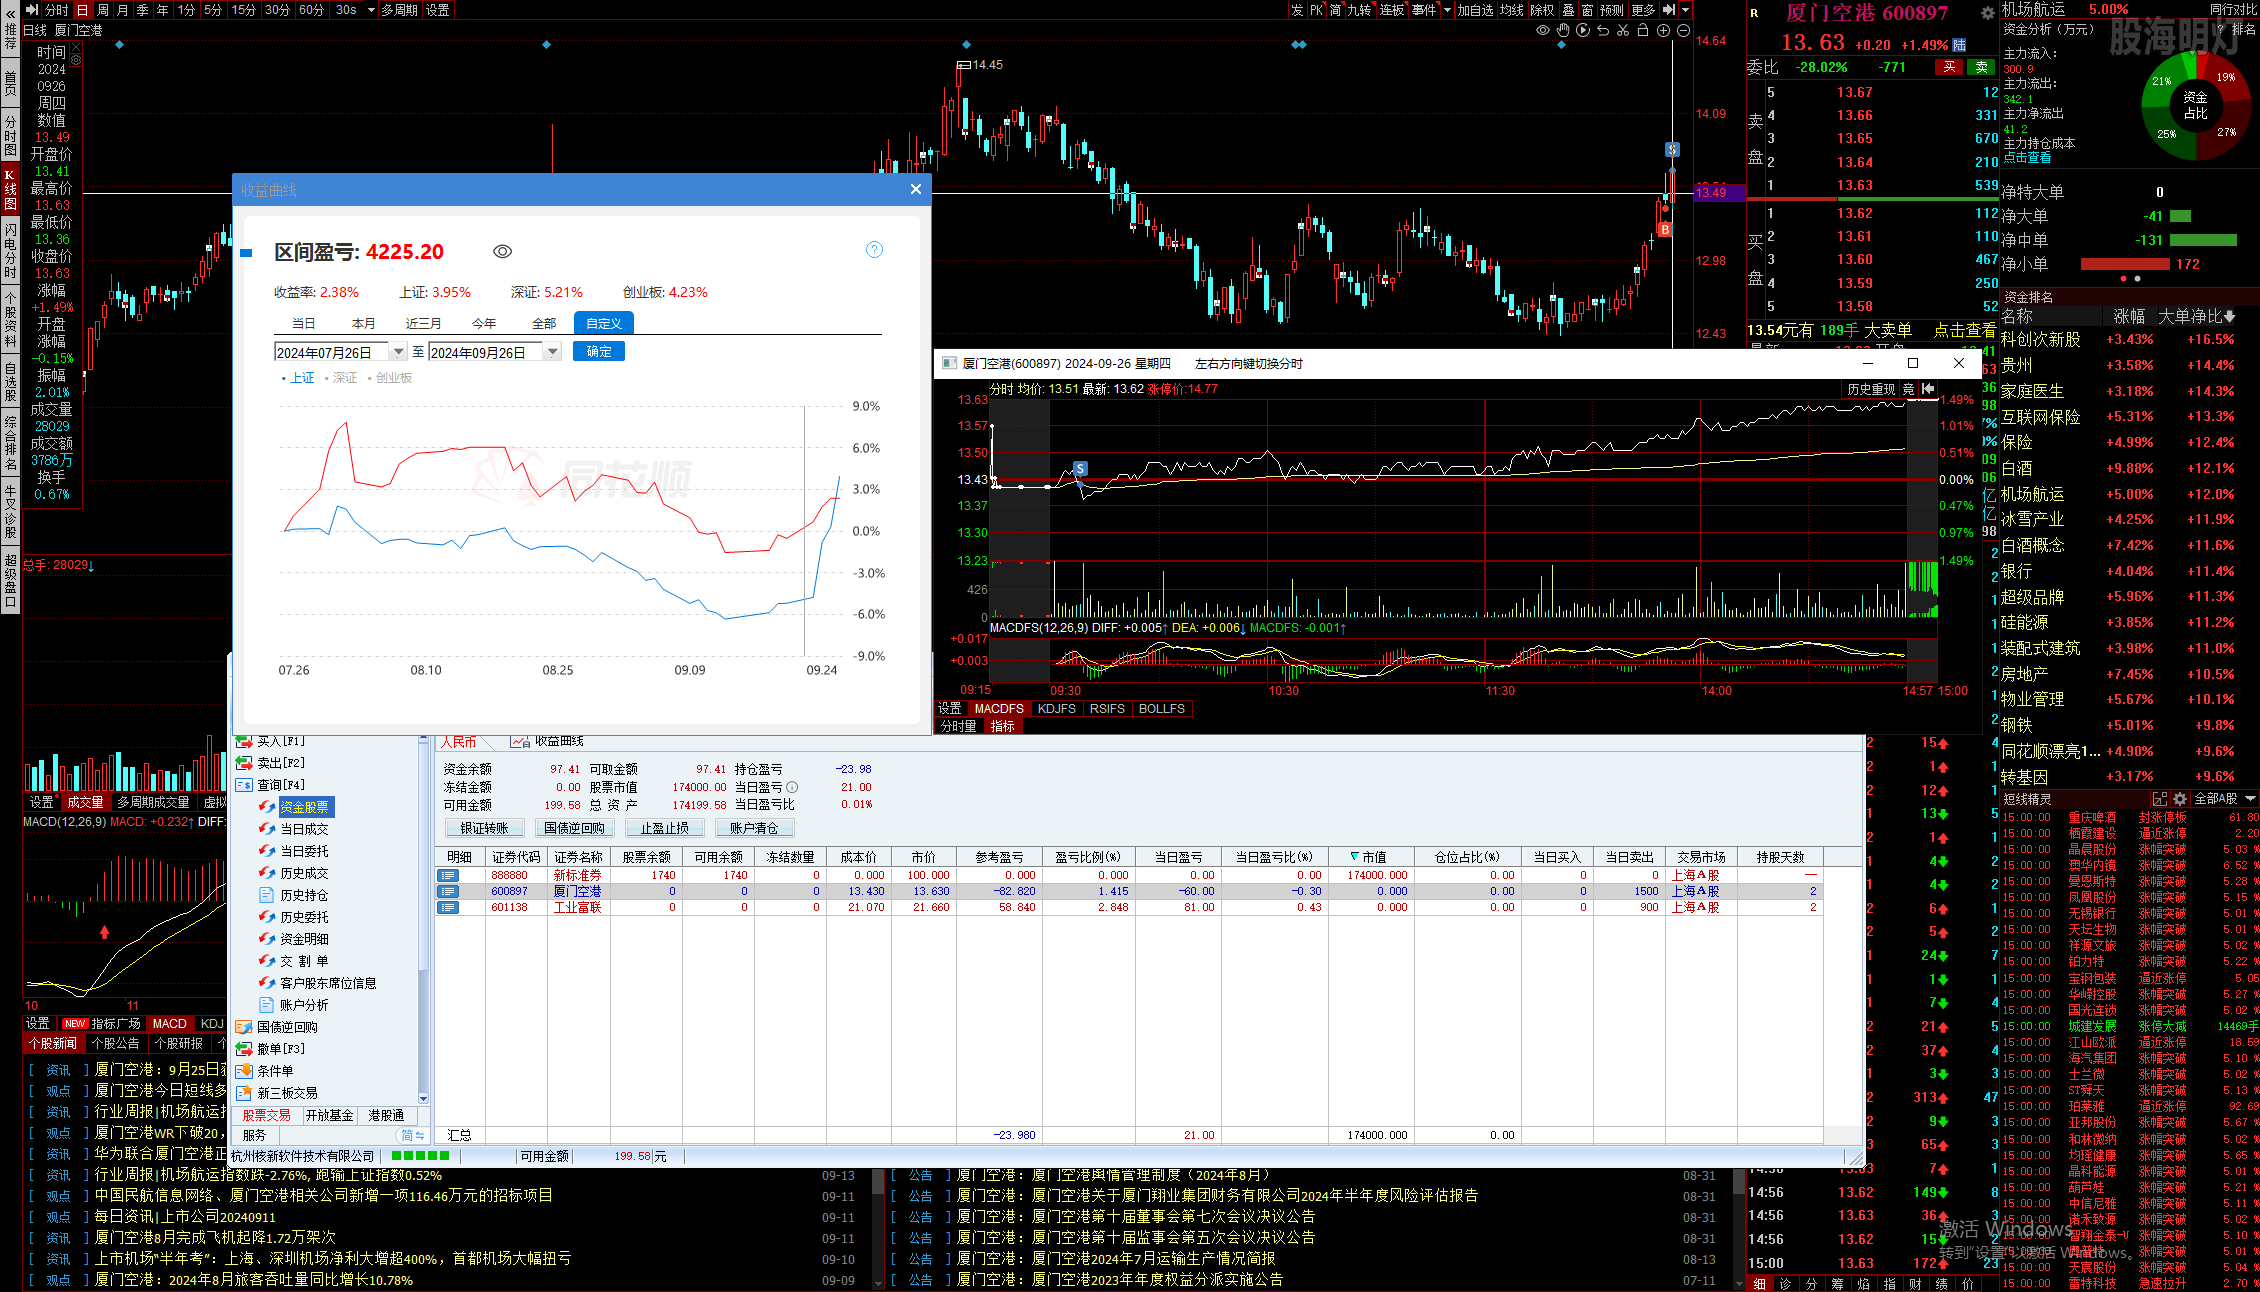Open stock panel gear settings for 厦门空港
The width and height of the screenshot is (2260, 1292).
pos(1988,13)
